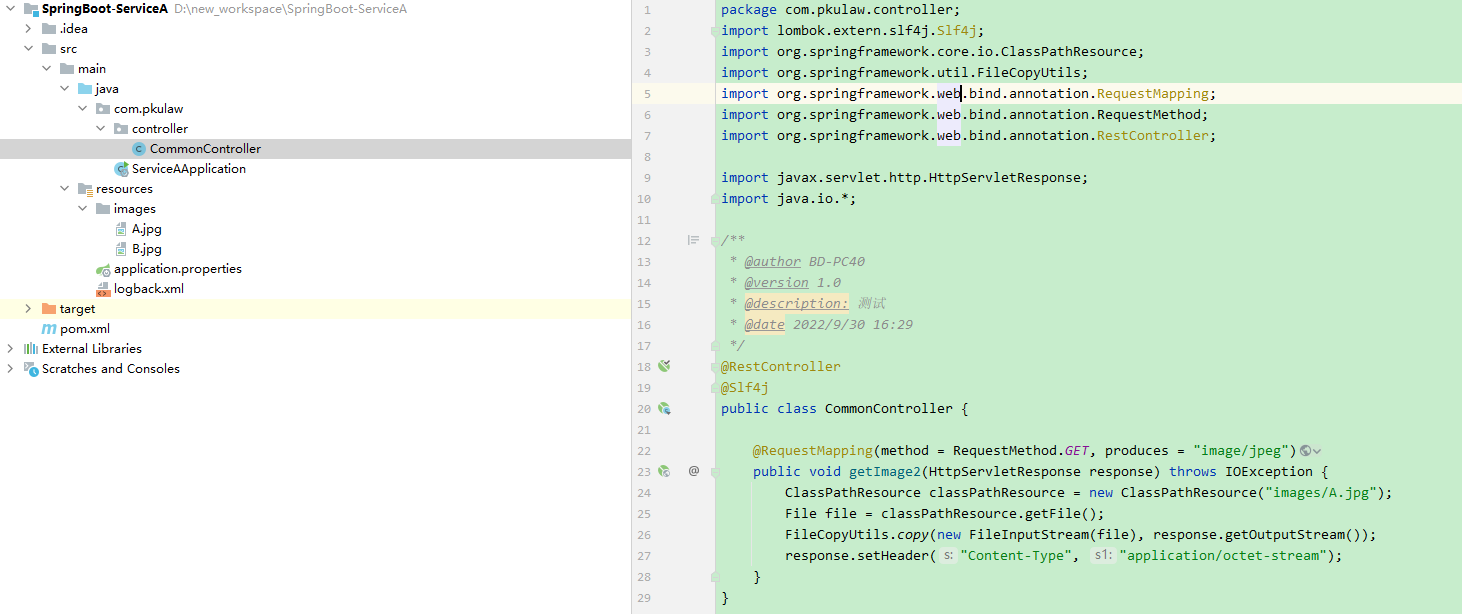Click the request mapping gutter icon on line 23
Screen dimensions: 1462x614
664,471
